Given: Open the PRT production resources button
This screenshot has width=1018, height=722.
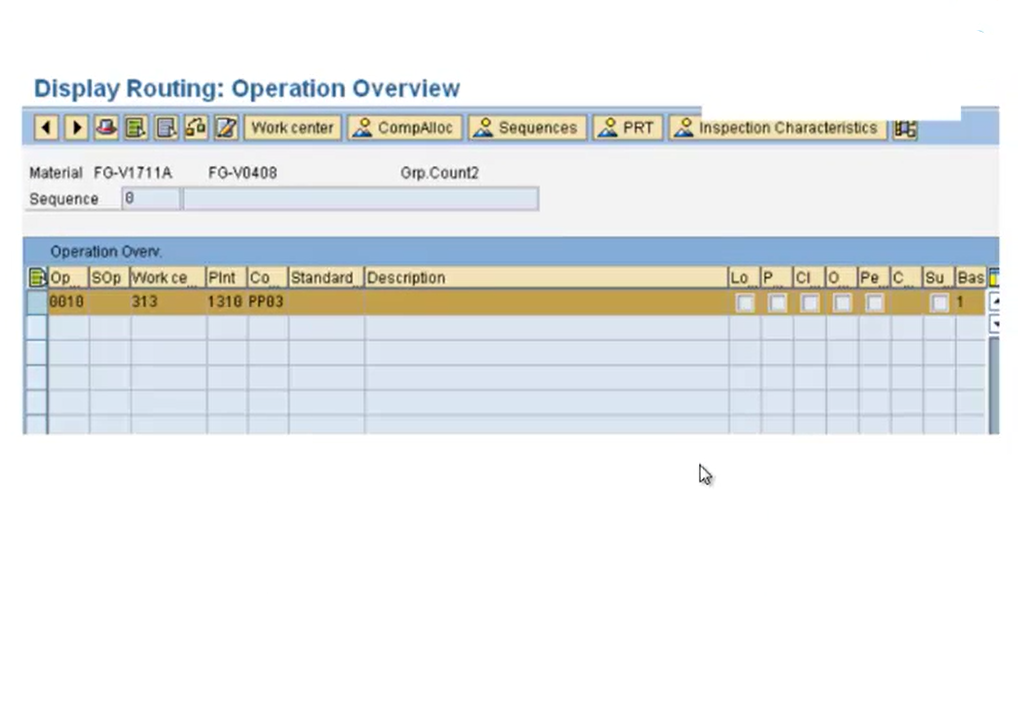Looking at the screenshot, I should point(627,128).
